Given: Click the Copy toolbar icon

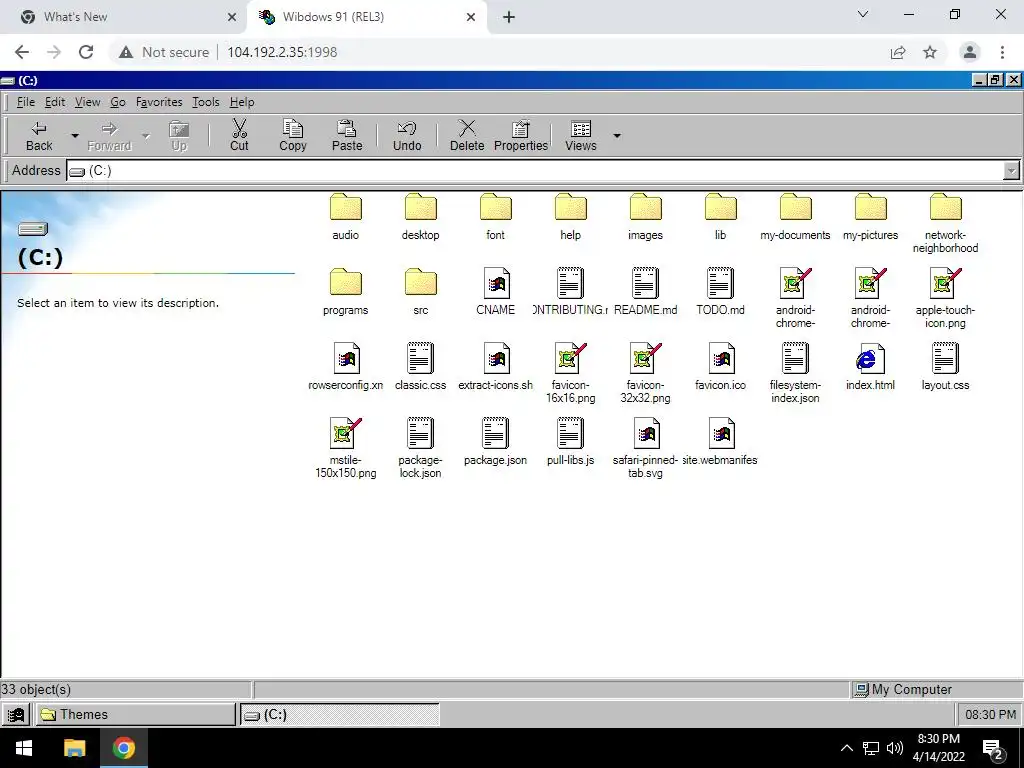Looking at the screenshot, I should tap(293, 128).
